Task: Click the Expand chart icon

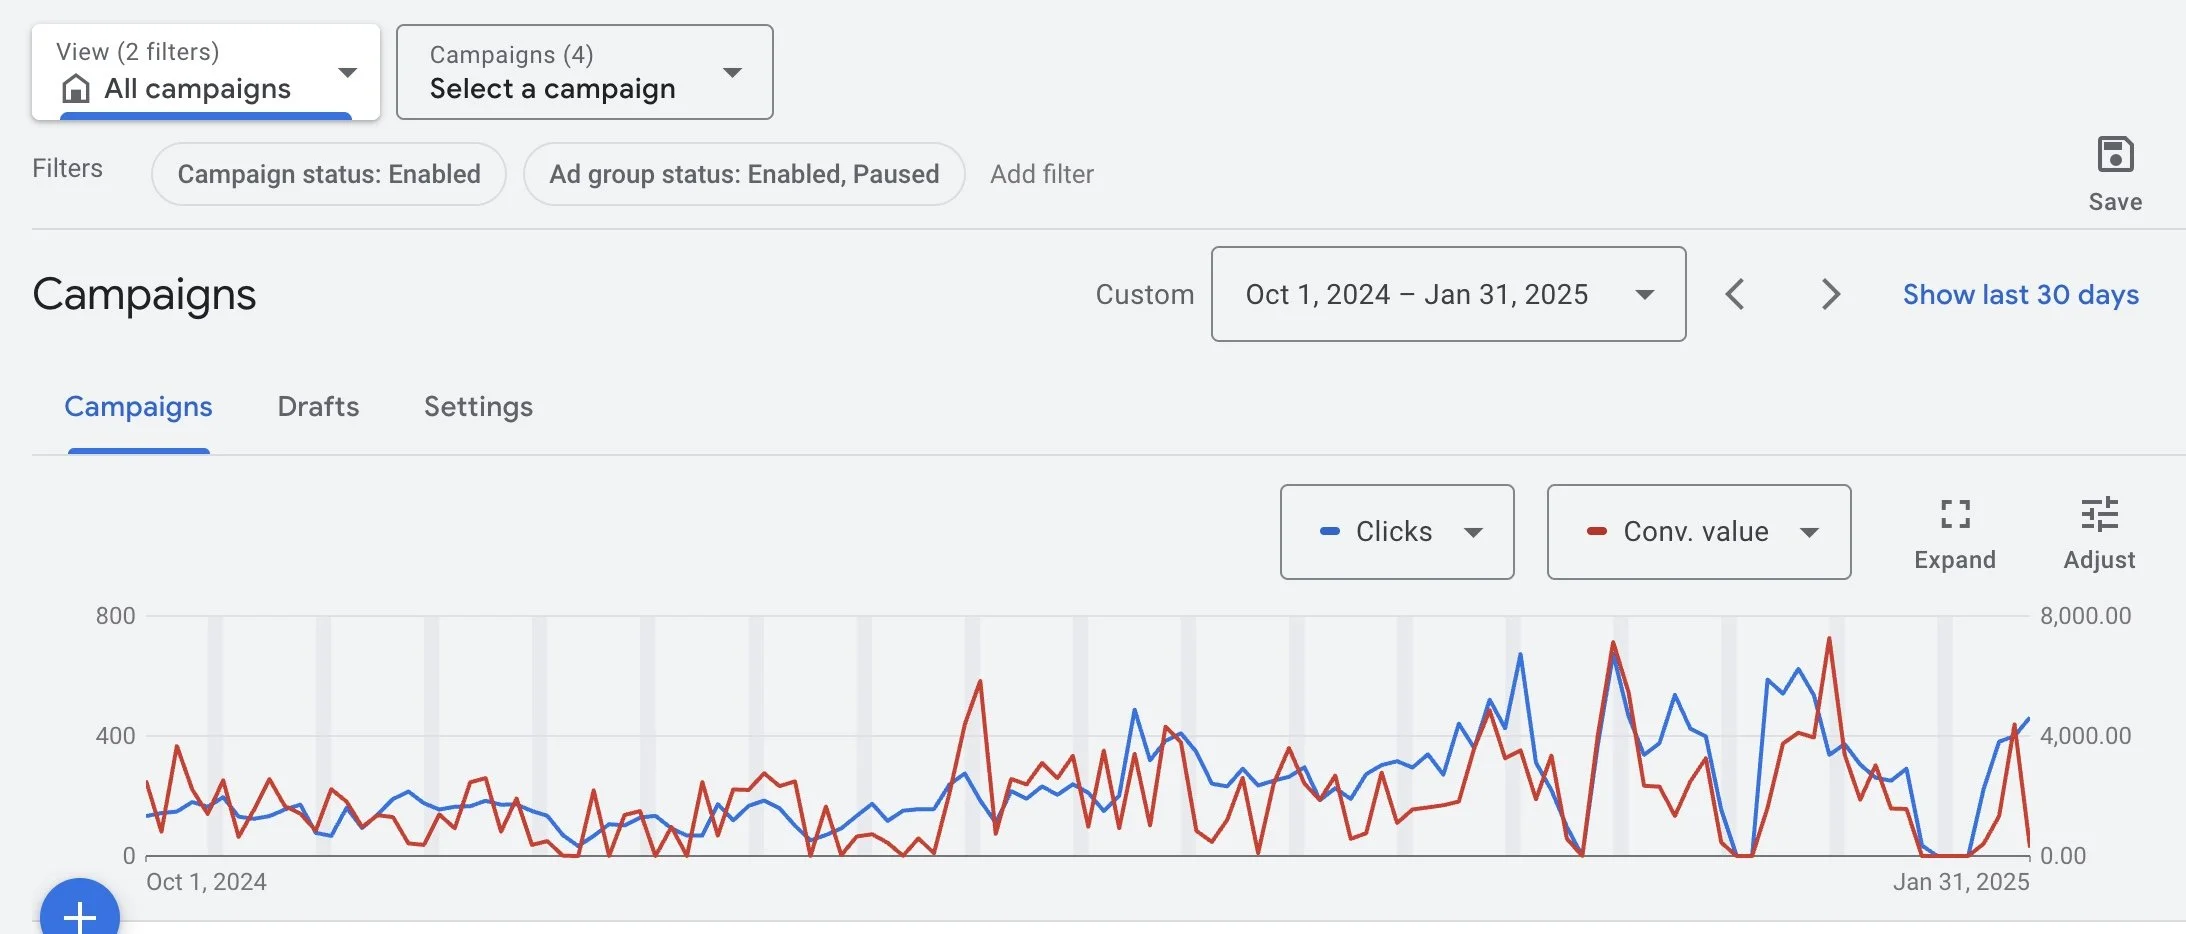Action: coord(1955,514)
